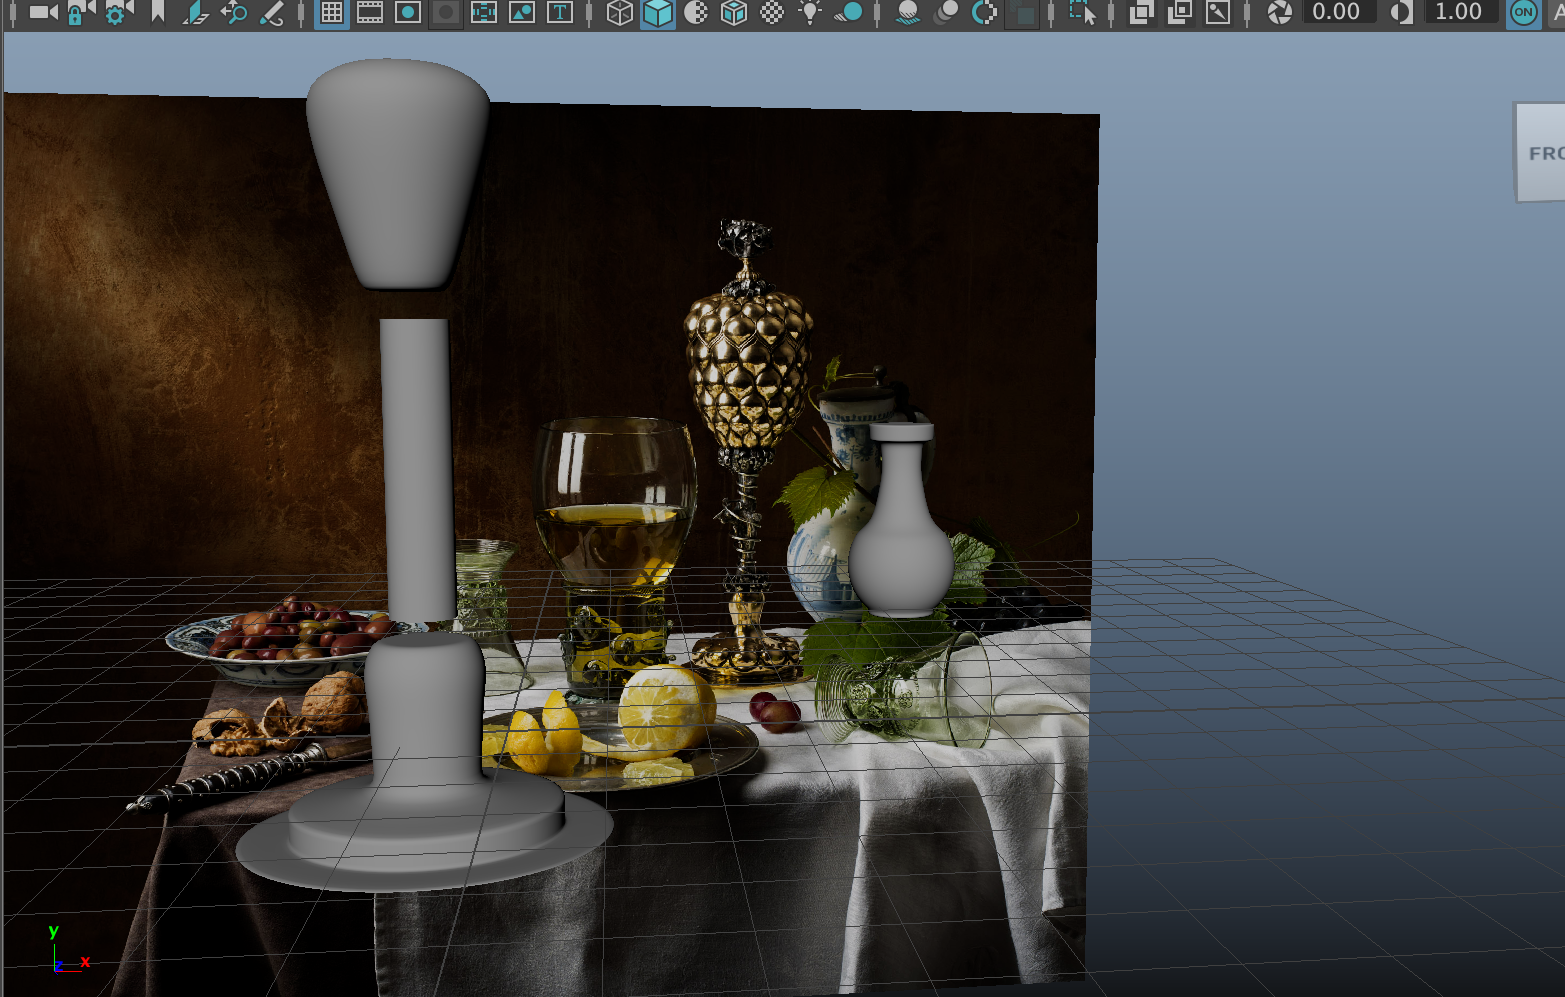Switch to Wireframe display cube icon
The image size is (1565, 997).
pyautogui.click(x=619, y=13)
